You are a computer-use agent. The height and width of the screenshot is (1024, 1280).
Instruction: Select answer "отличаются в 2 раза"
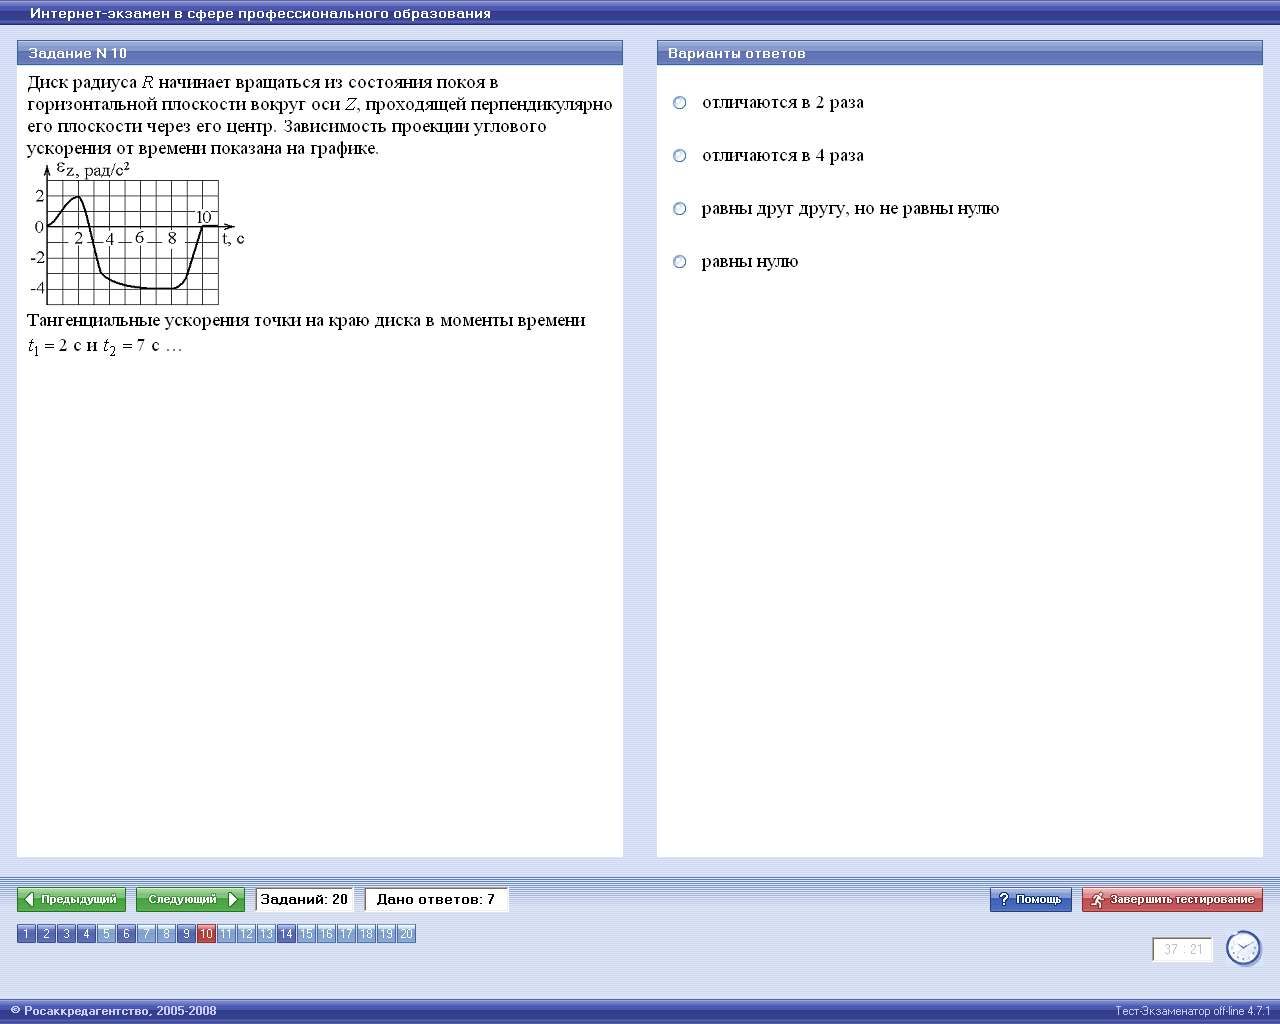coord(680,103)
